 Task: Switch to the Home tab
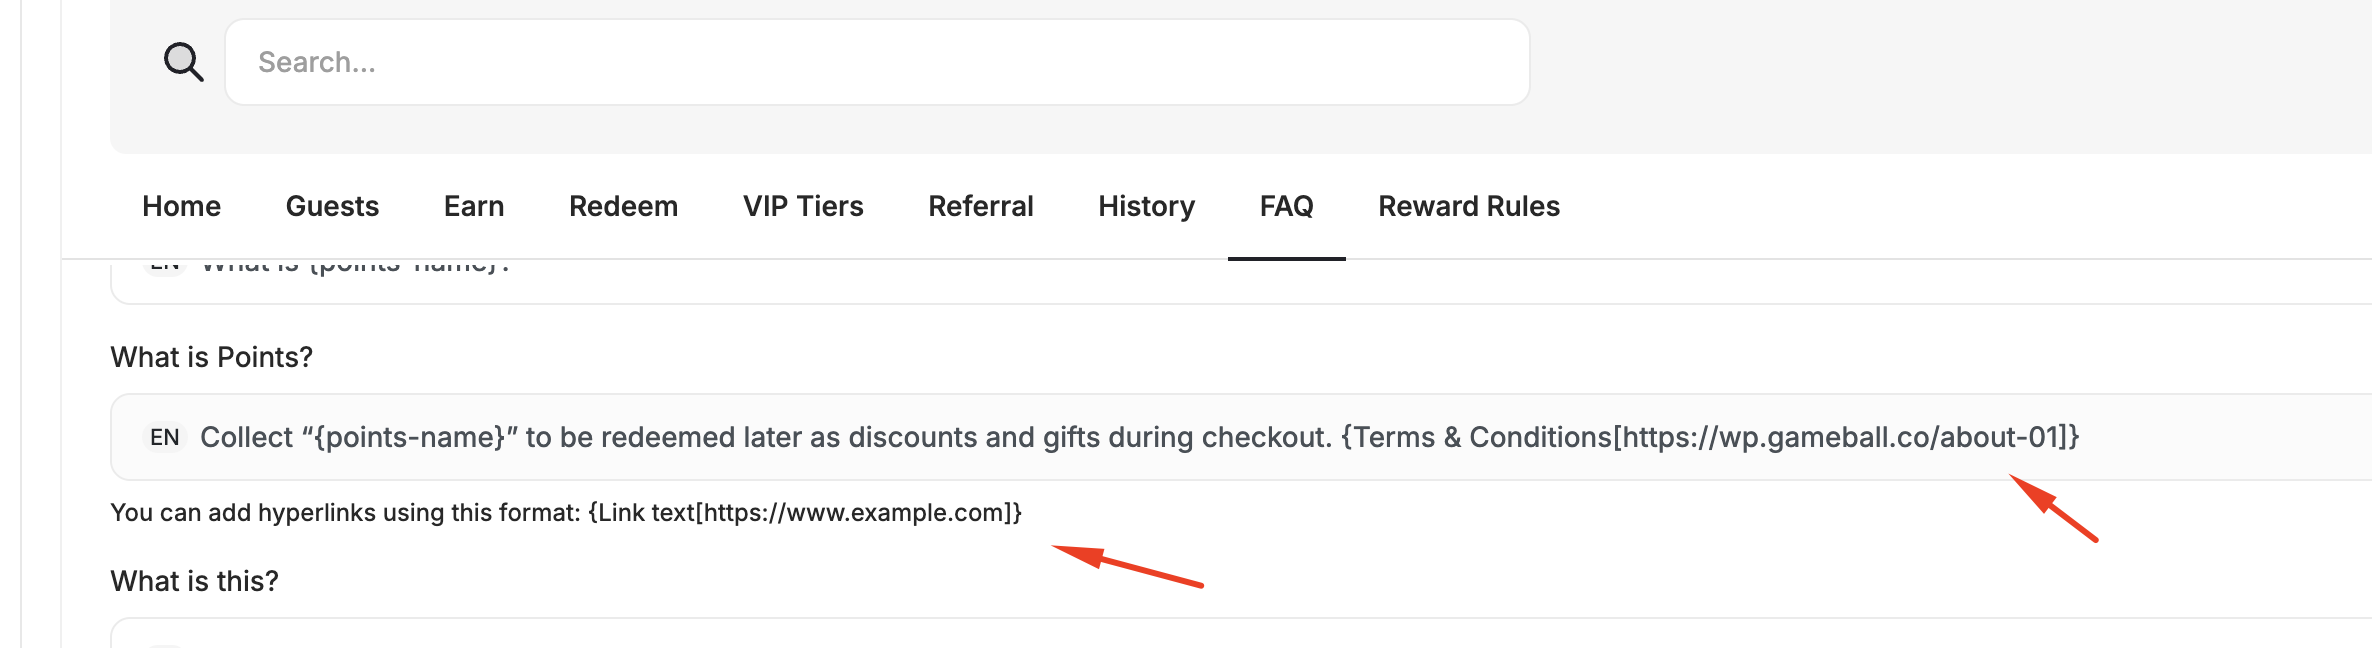point(181,207)
